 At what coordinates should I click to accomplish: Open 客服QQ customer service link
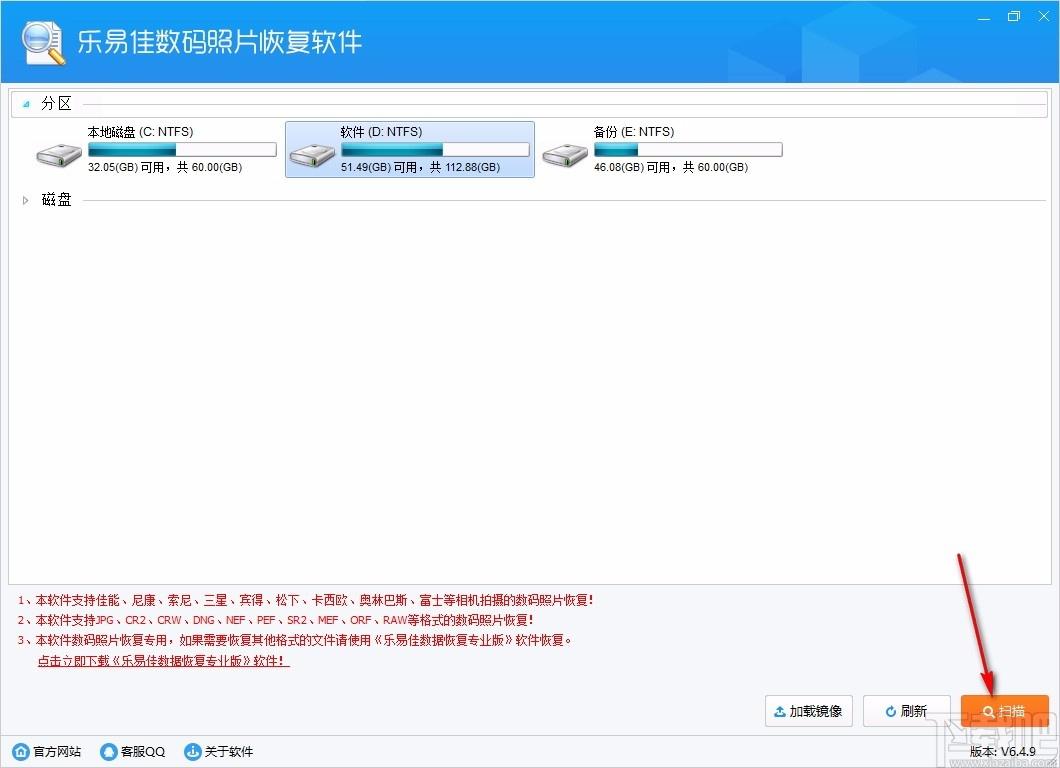tap(132, 751)
